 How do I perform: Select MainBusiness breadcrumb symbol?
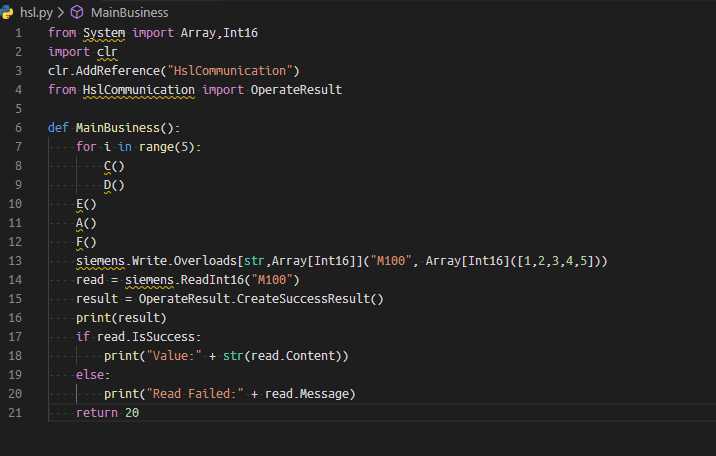[129, 13]
